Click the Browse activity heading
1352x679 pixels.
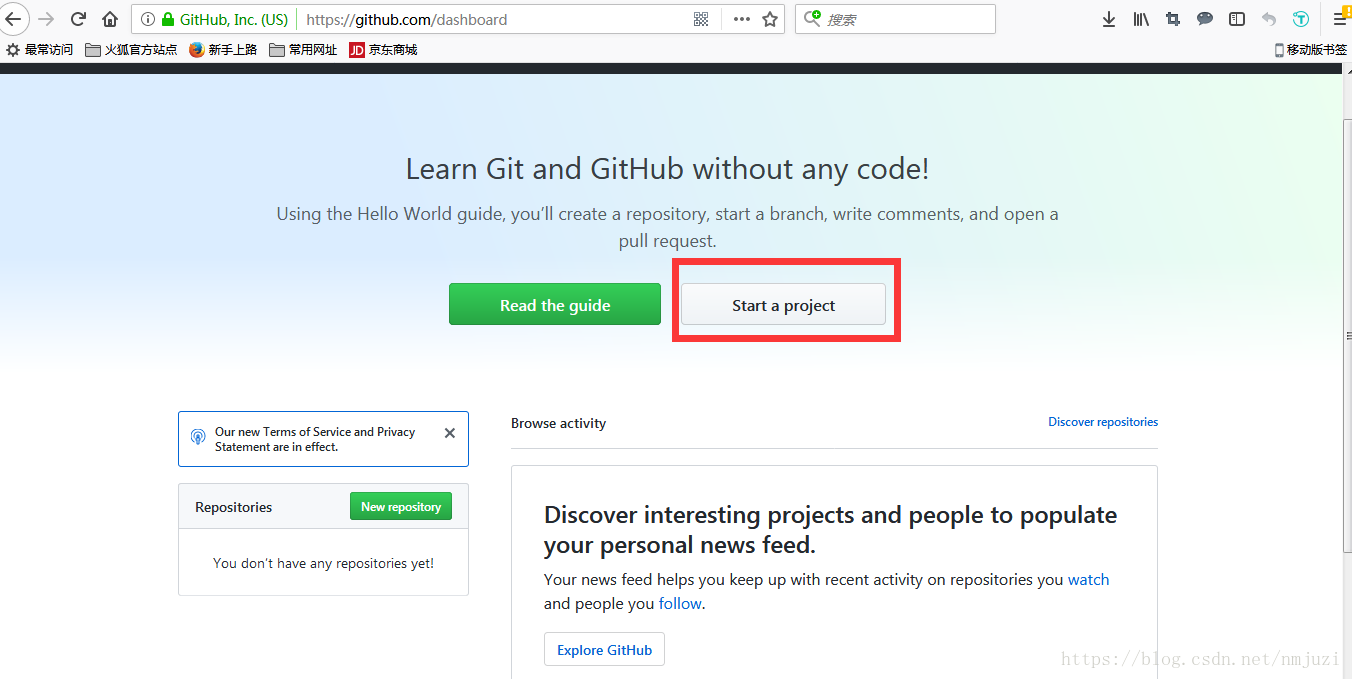(558, 424)
